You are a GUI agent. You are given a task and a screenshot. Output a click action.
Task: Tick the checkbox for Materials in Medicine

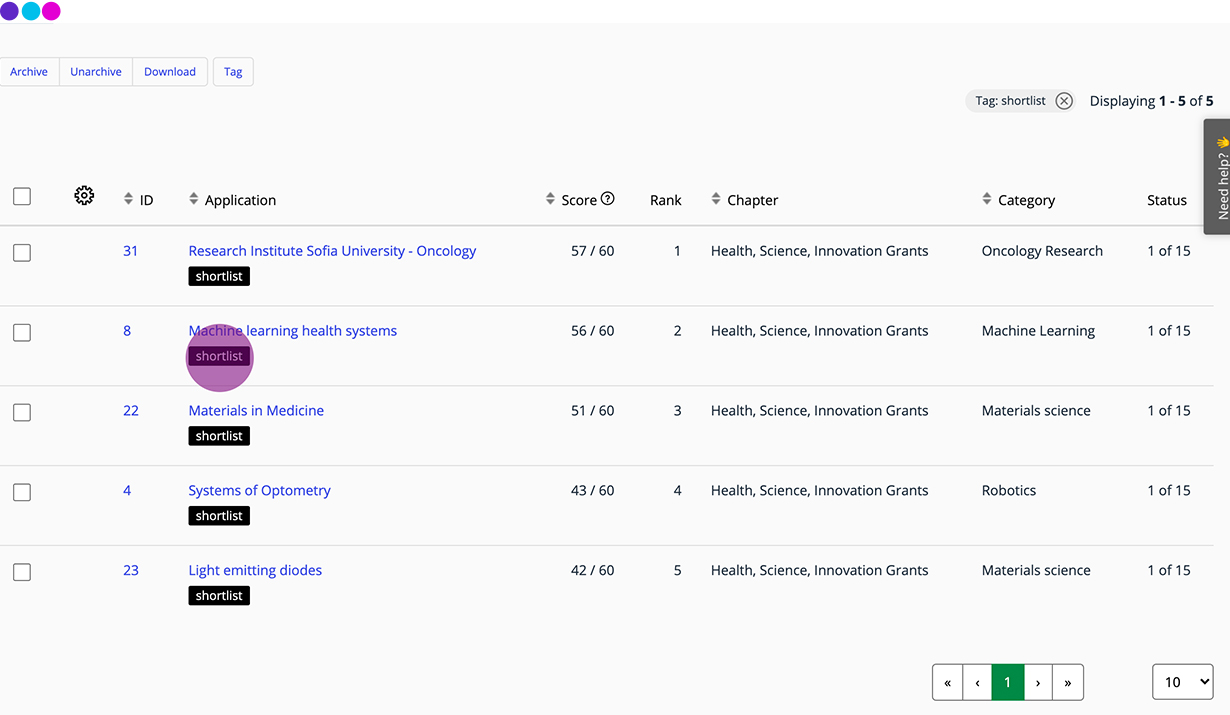pos(22,413)
